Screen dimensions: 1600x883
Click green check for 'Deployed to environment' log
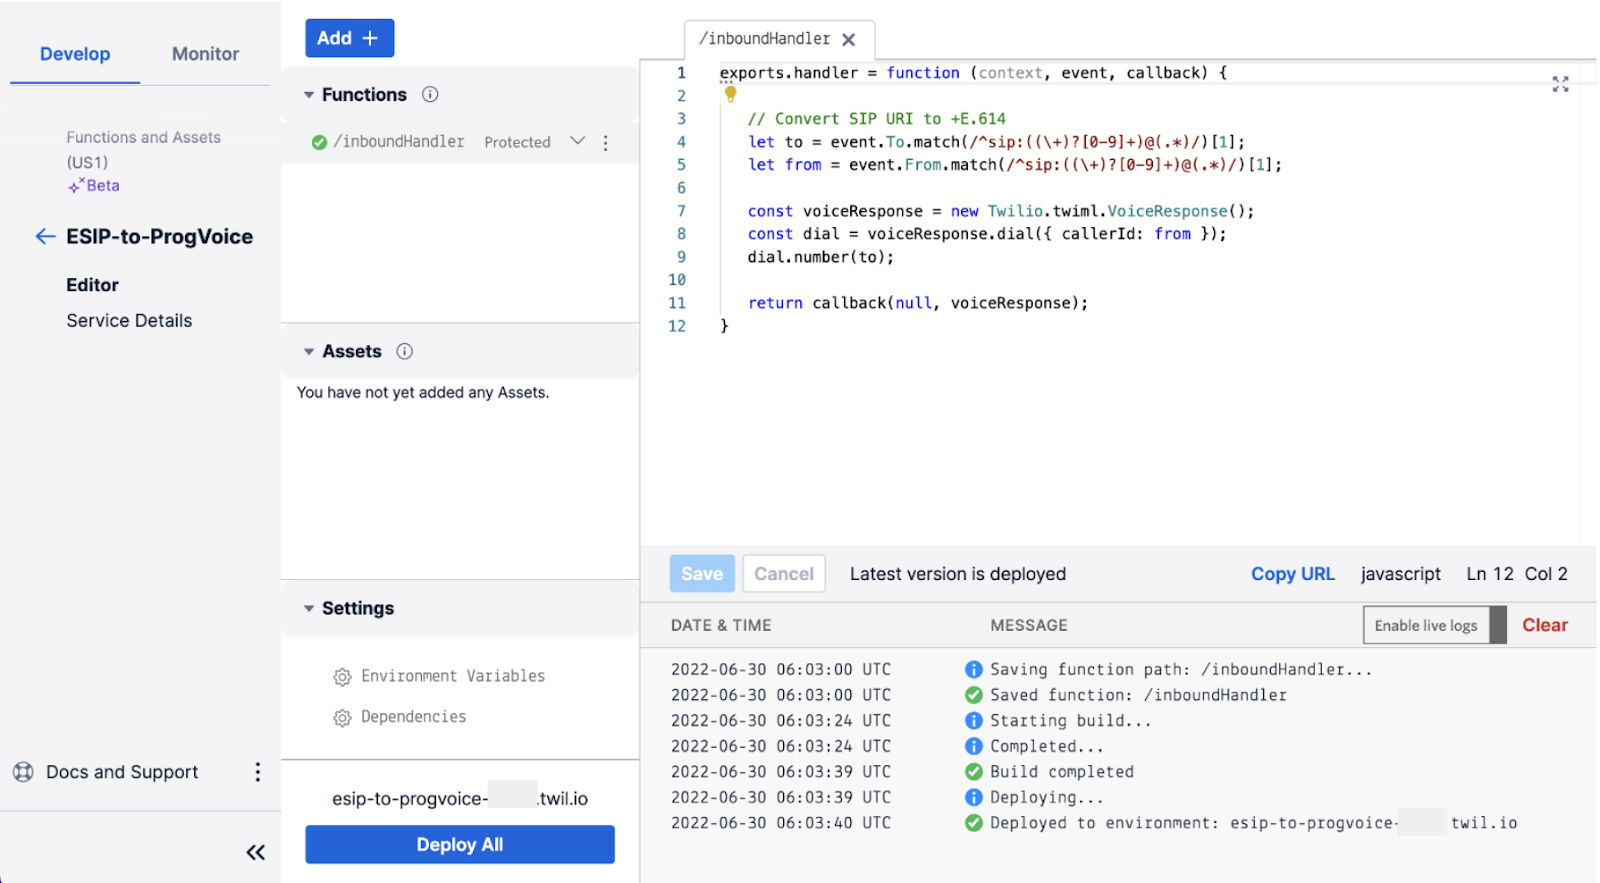(x=973, y=823)
